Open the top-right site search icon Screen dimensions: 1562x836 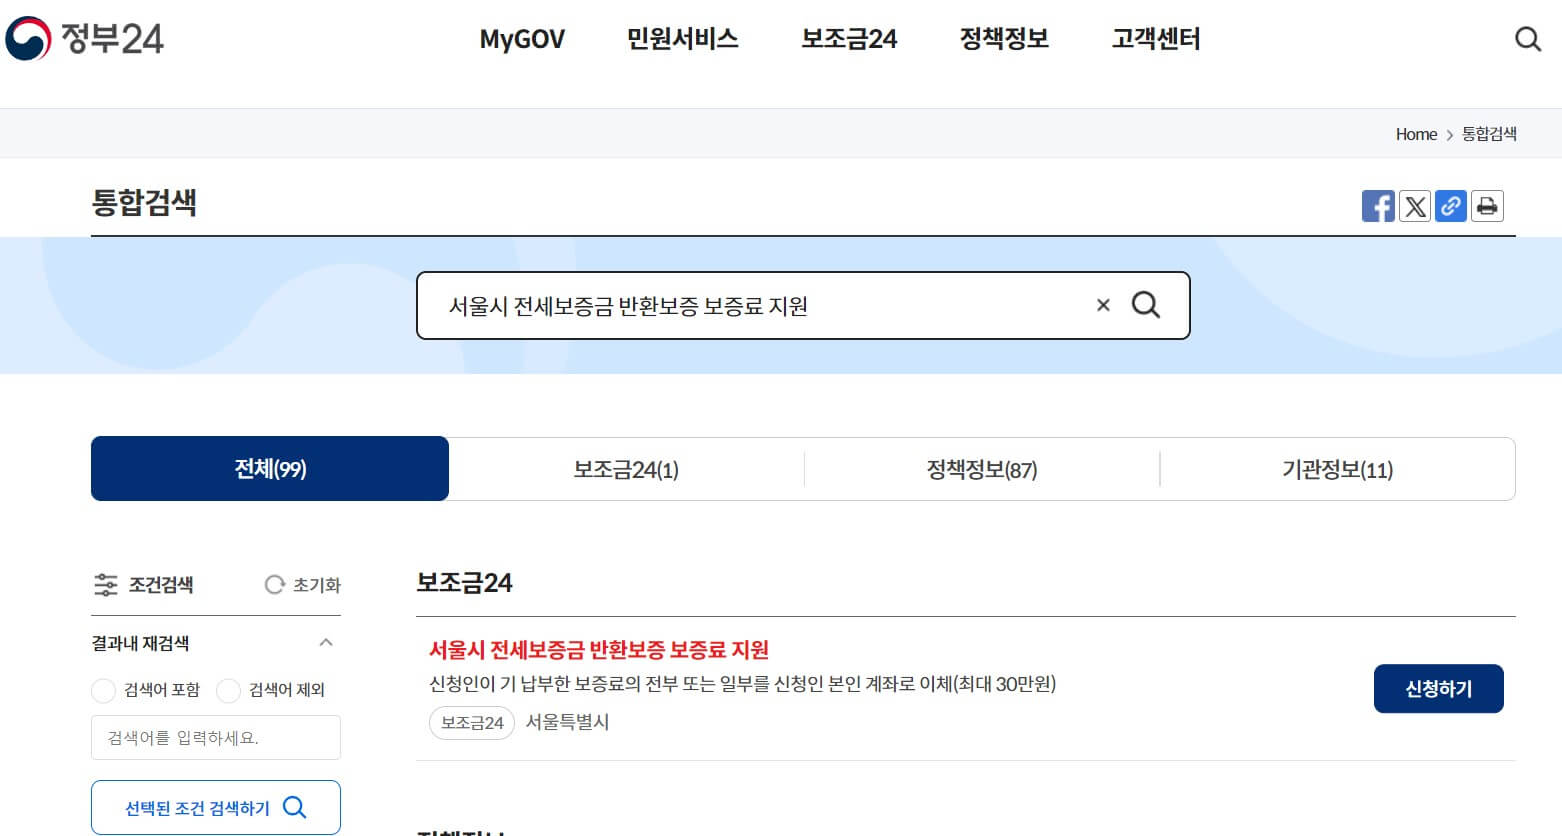tap(1527, 39)
